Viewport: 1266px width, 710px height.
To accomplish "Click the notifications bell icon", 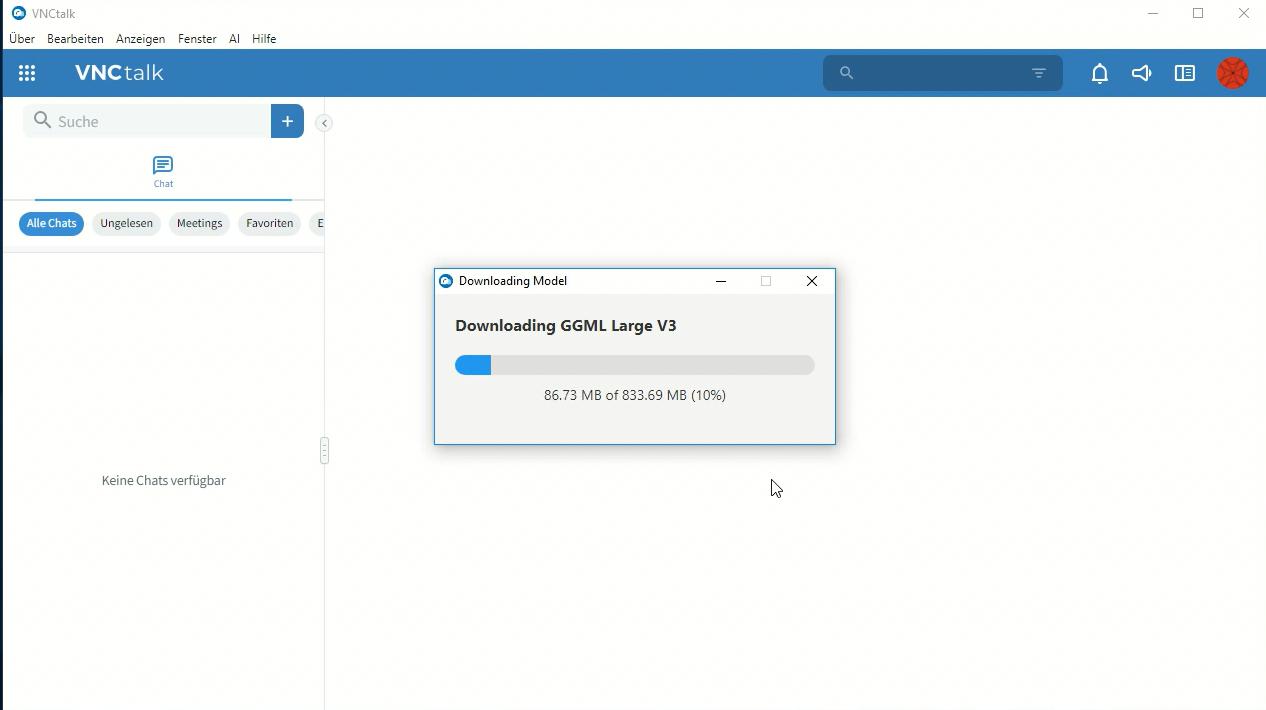I will (1100, 73).
